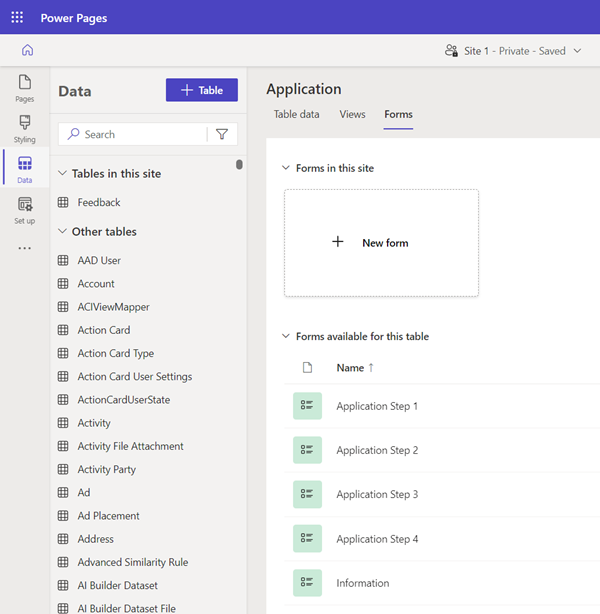Viewport: 600px width, 614px height.
Task: Go to the Home icon
Action: coord(27,51)
